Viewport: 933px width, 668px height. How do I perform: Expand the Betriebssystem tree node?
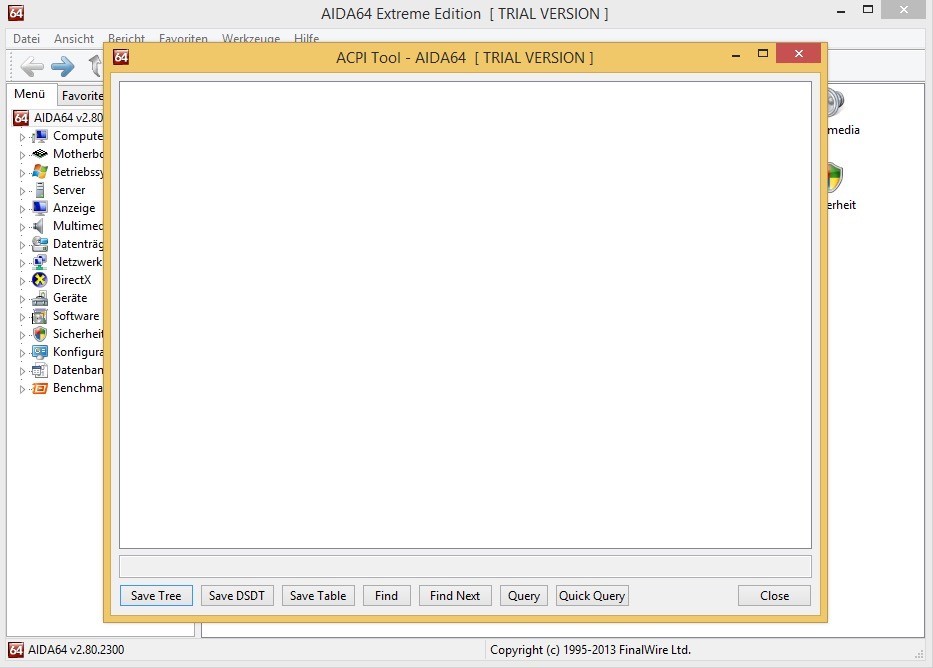(x=22, y=173)
